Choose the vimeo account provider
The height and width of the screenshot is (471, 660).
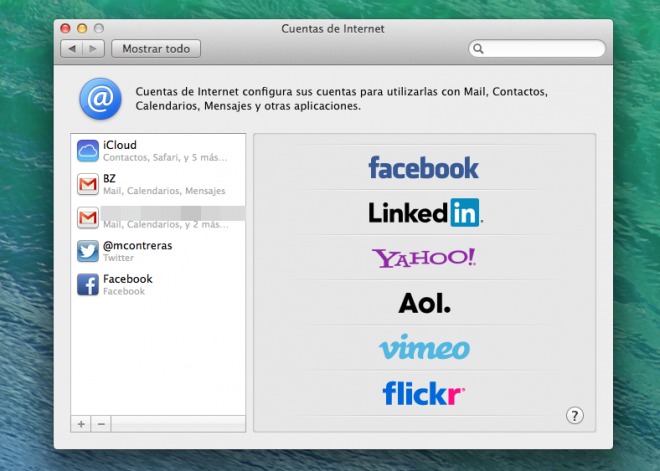tap(424, 347)
